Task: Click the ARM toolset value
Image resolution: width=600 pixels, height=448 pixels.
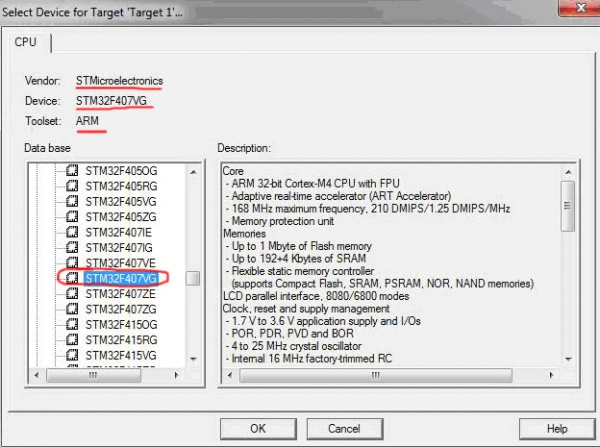Action: 87,121
